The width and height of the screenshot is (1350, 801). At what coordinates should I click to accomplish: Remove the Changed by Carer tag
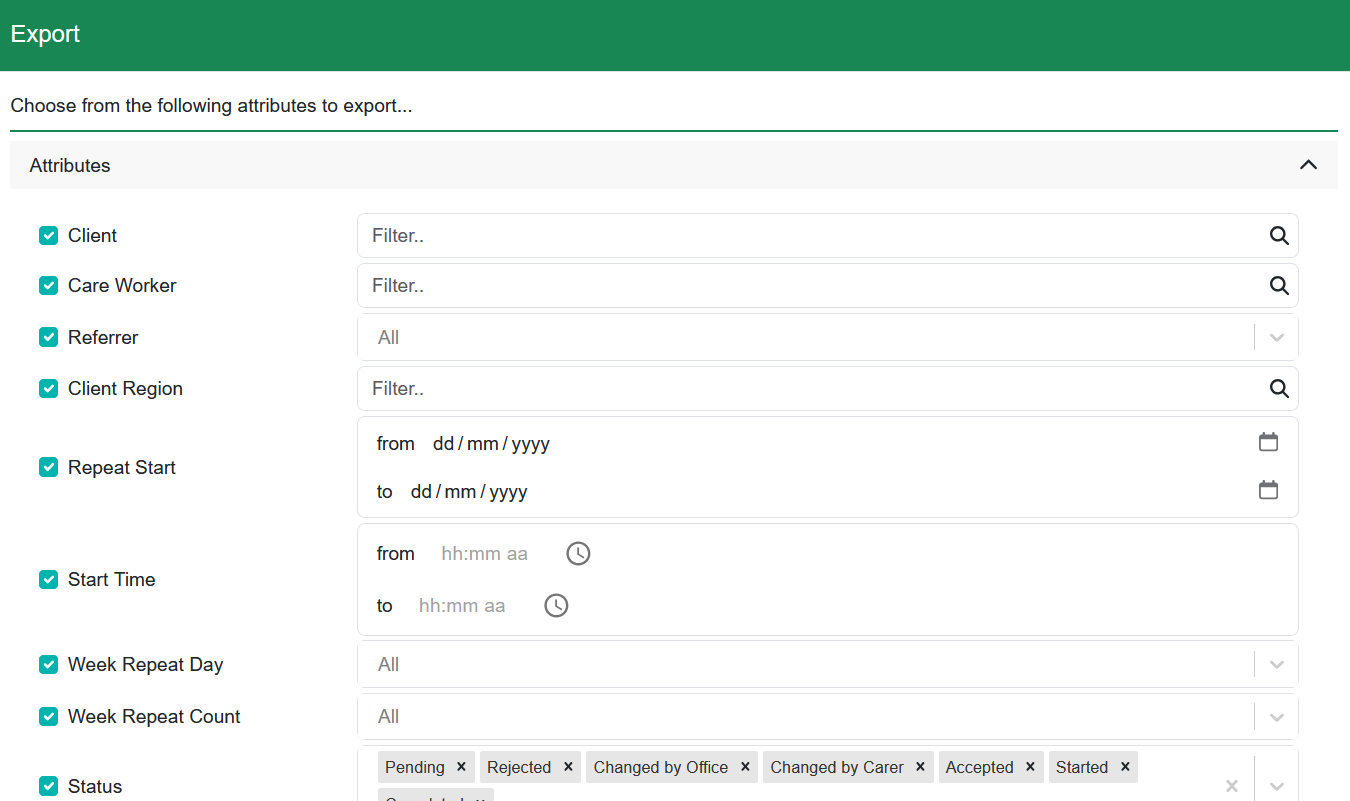[x=920, y=767]
